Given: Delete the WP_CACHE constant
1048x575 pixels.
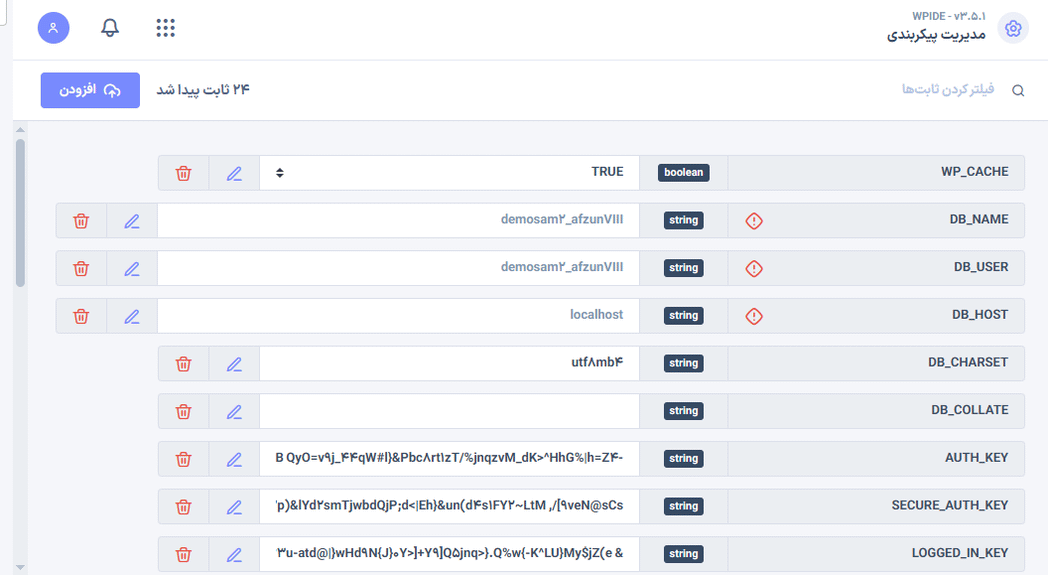Looking at the screenshot, I should pyautogui.click(x=183, y=173).
